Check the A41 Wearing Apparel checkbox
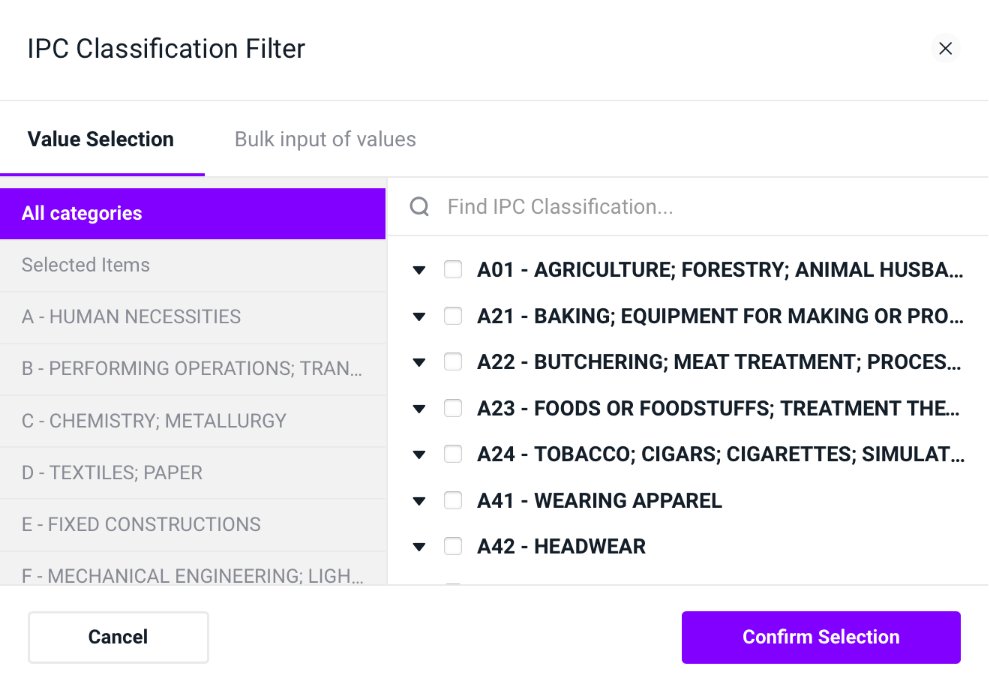 453,500
